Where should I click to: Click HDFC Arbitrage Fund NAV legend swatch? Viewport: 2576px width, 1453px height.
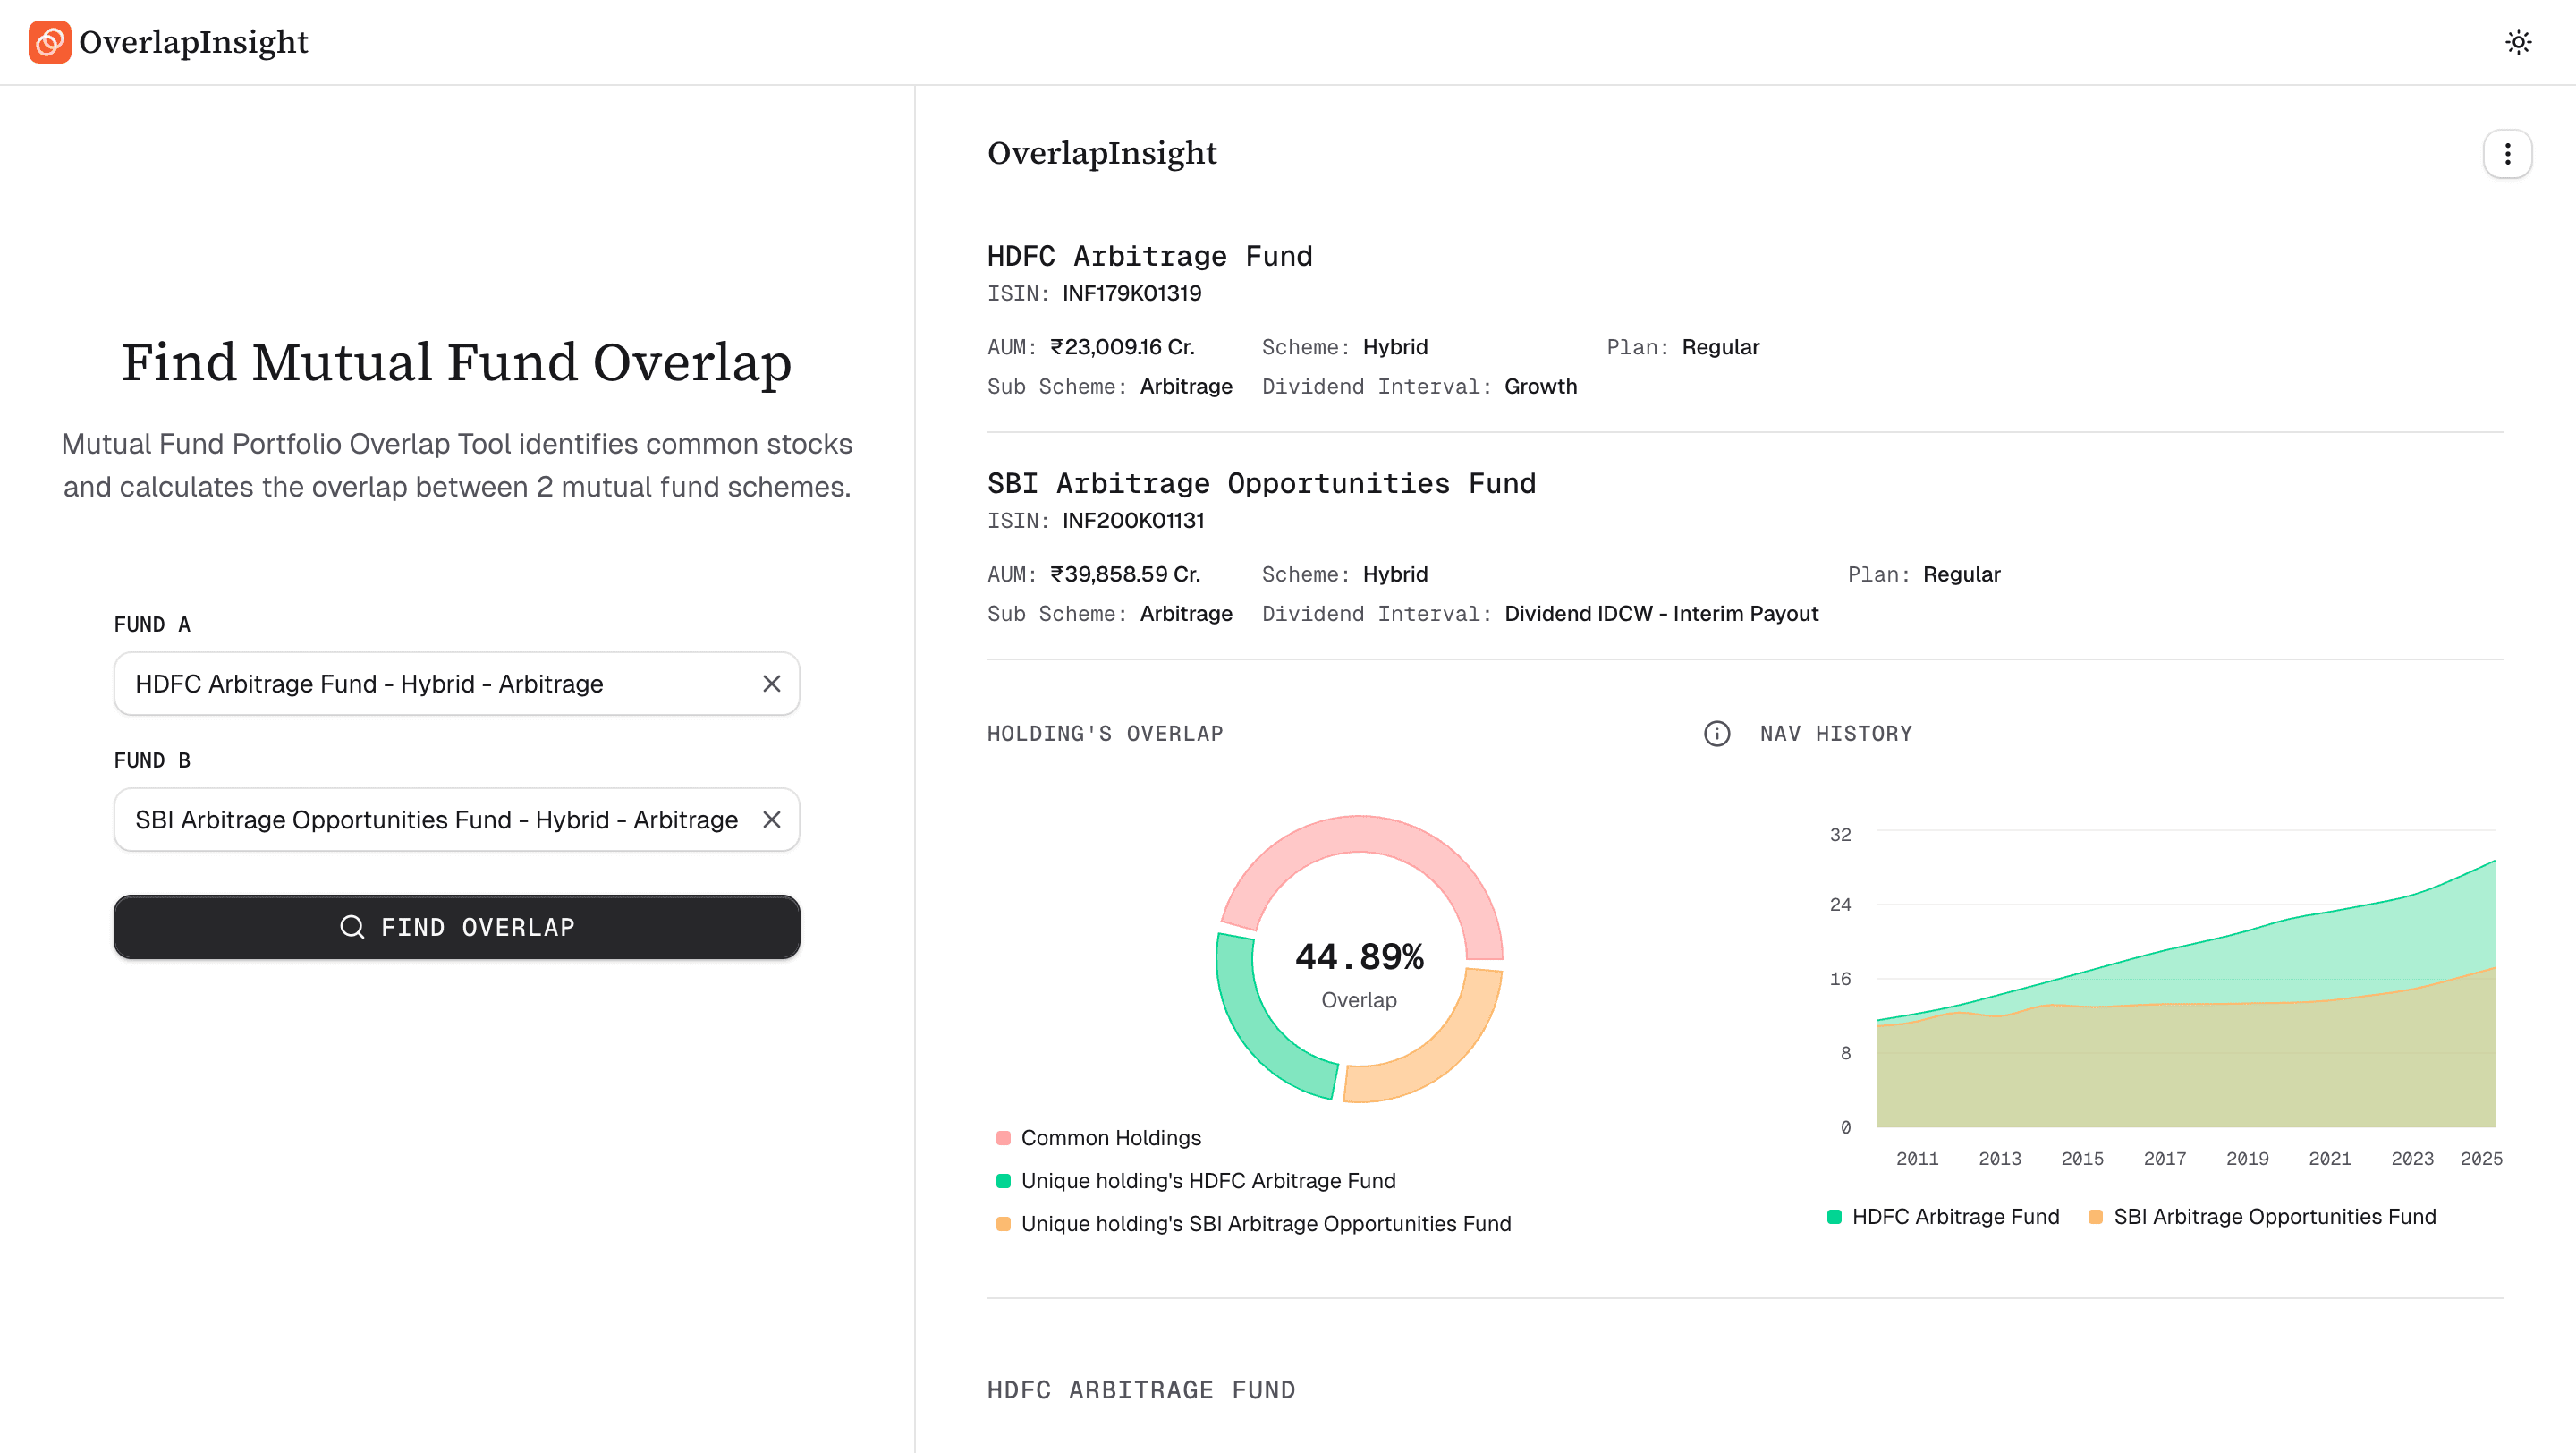(x=1834, y=1216)
